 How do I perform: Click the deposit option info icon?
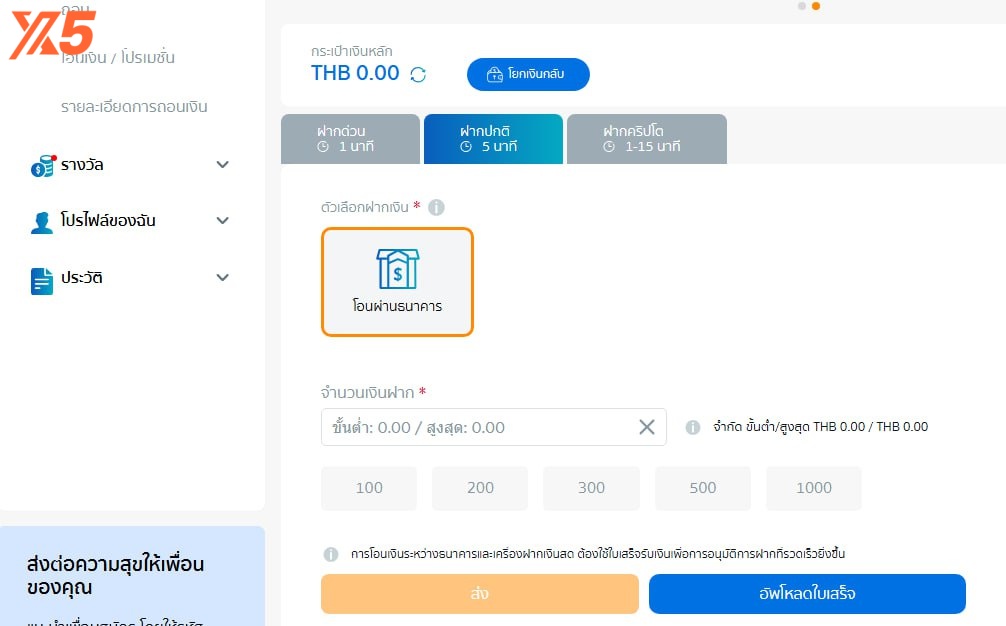[x=436, y=207]
